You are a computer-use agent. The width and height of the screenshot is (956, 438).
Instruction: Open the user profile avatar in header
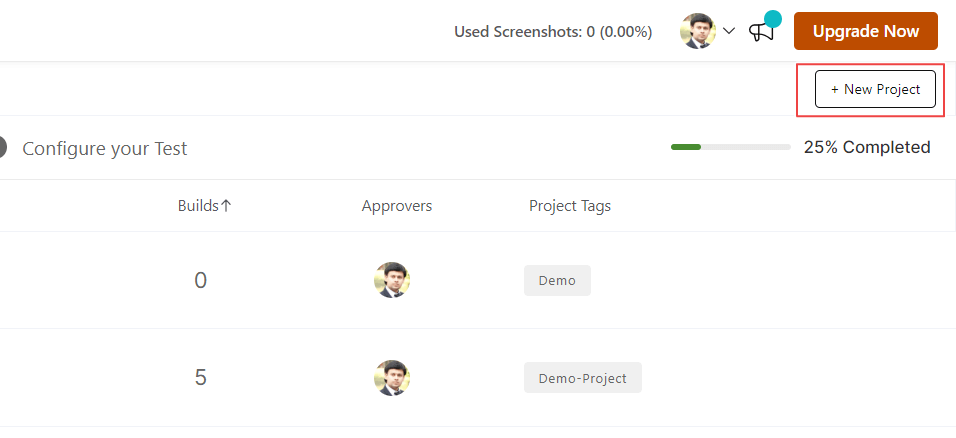point(697,31)
